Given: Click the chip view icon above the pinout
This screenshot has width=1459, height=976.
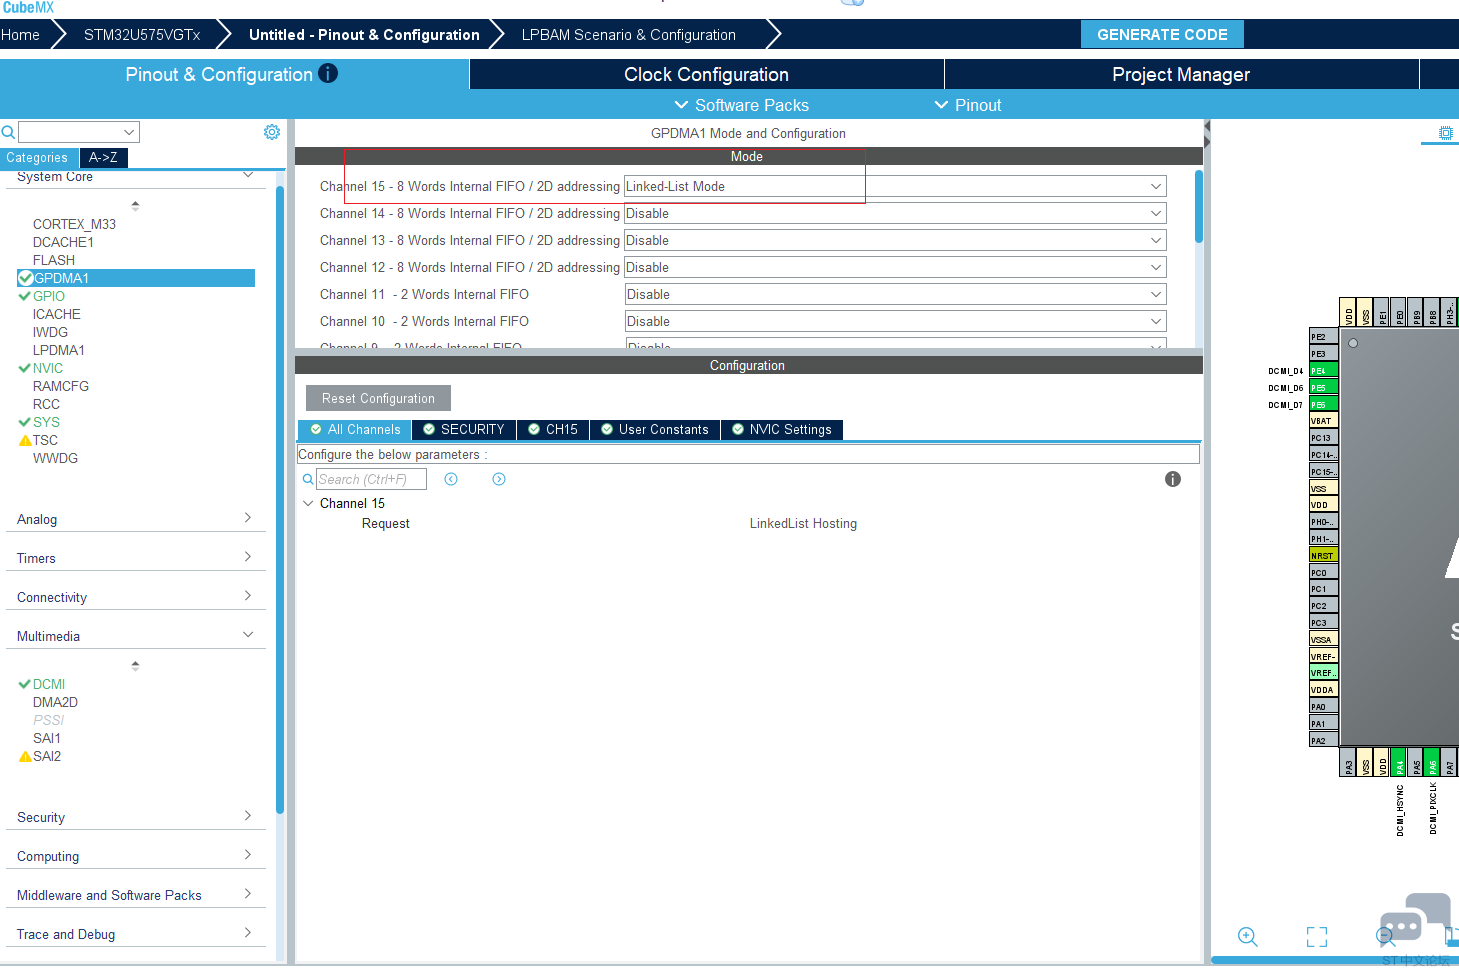Looking at the screenshot, I should coord(1445,133).
